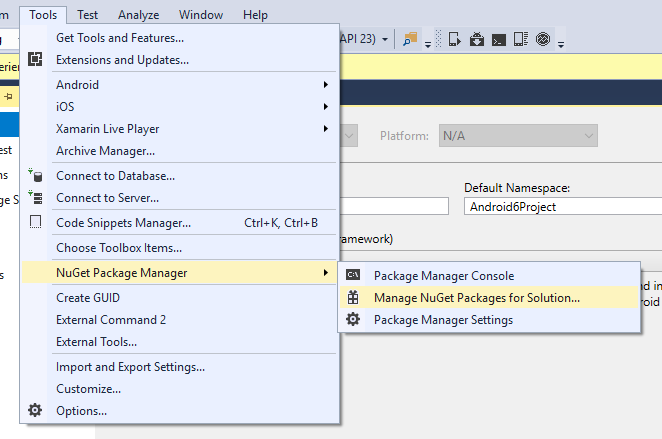Click the find in files toolbar icon

pos(410,39)
